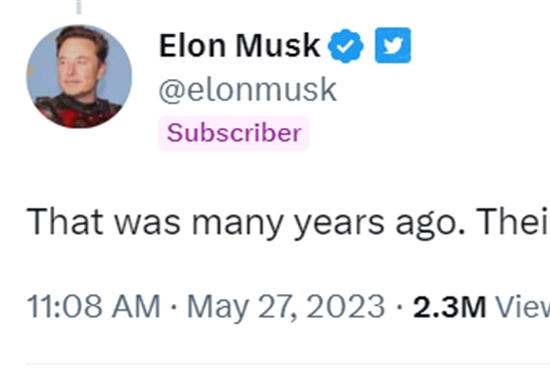Click the May 27 date text
The height and width of the screenshot is (378, 550).
point(242,308)
